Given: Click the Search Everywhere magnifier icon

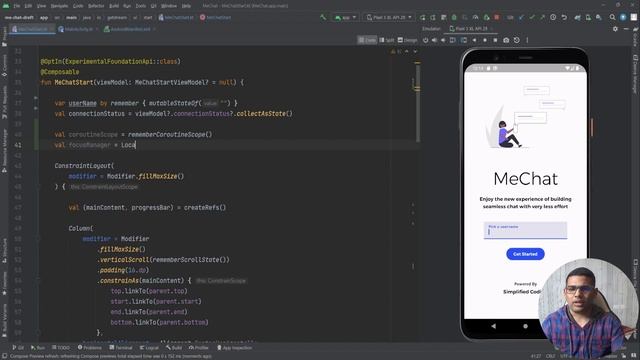Looking at the screenshot, I should (612, 18).
